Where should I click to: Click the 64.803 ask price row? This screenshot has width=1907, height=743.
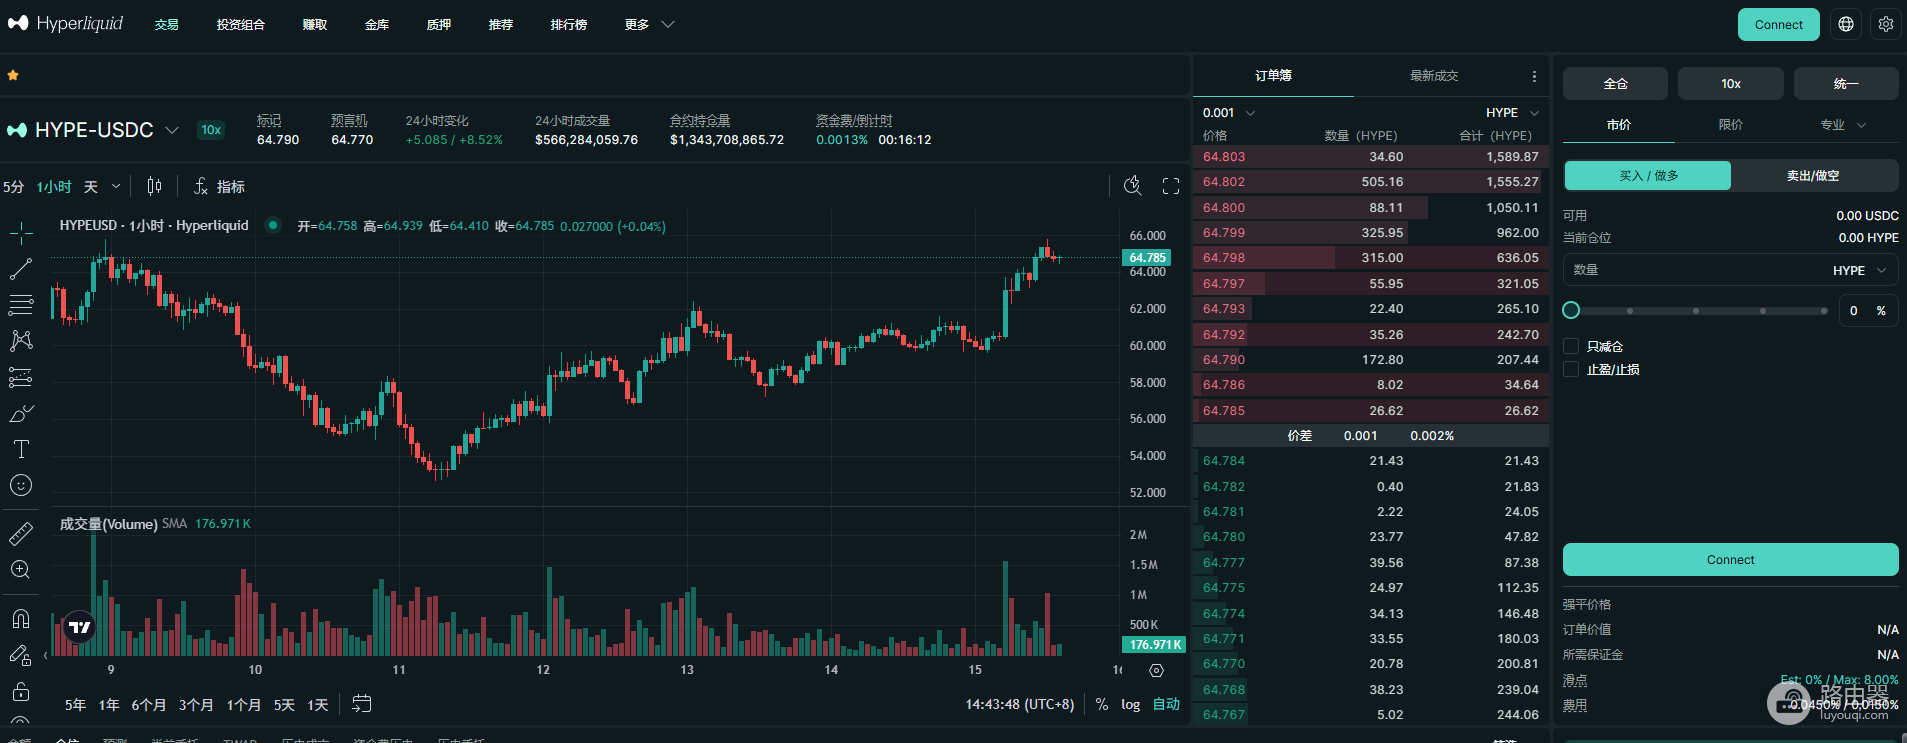coord(1371,157)
